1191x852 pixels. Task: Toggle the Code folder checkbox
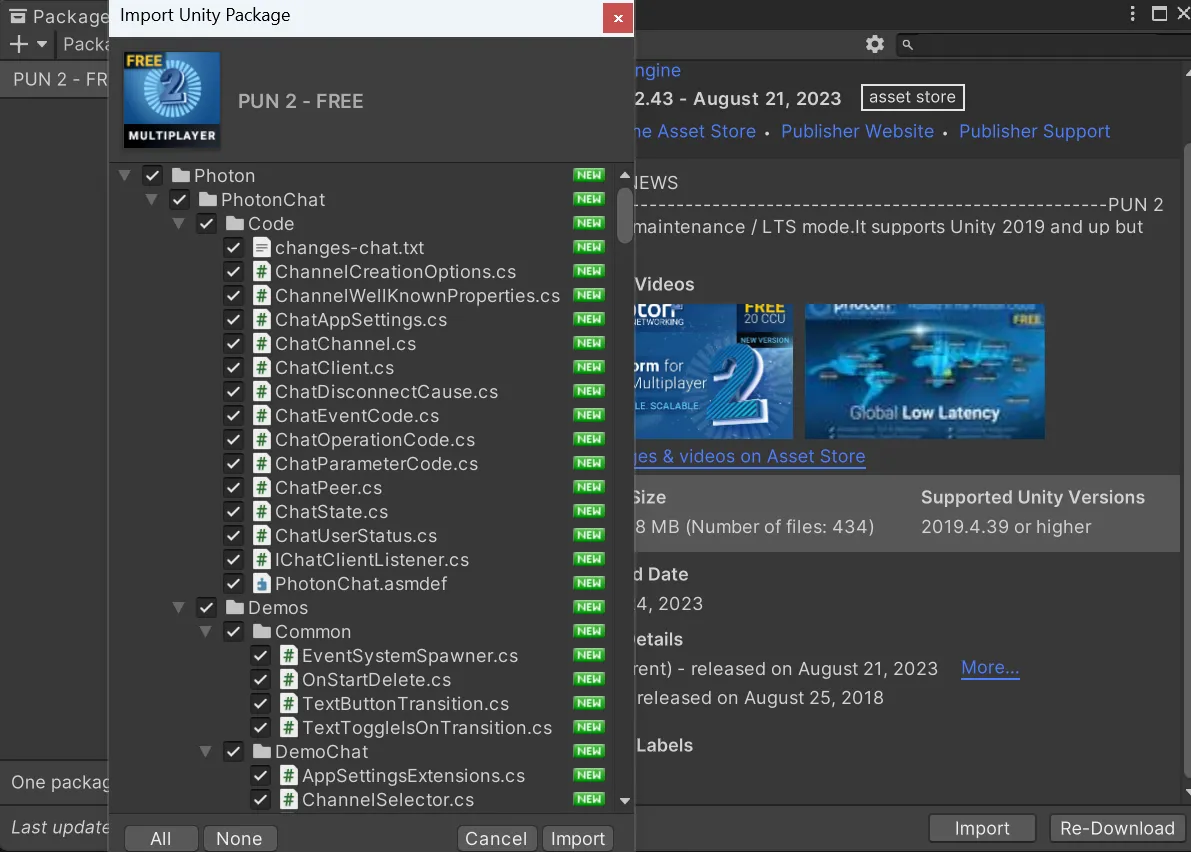pyautogui.click(x=207, y=223)
